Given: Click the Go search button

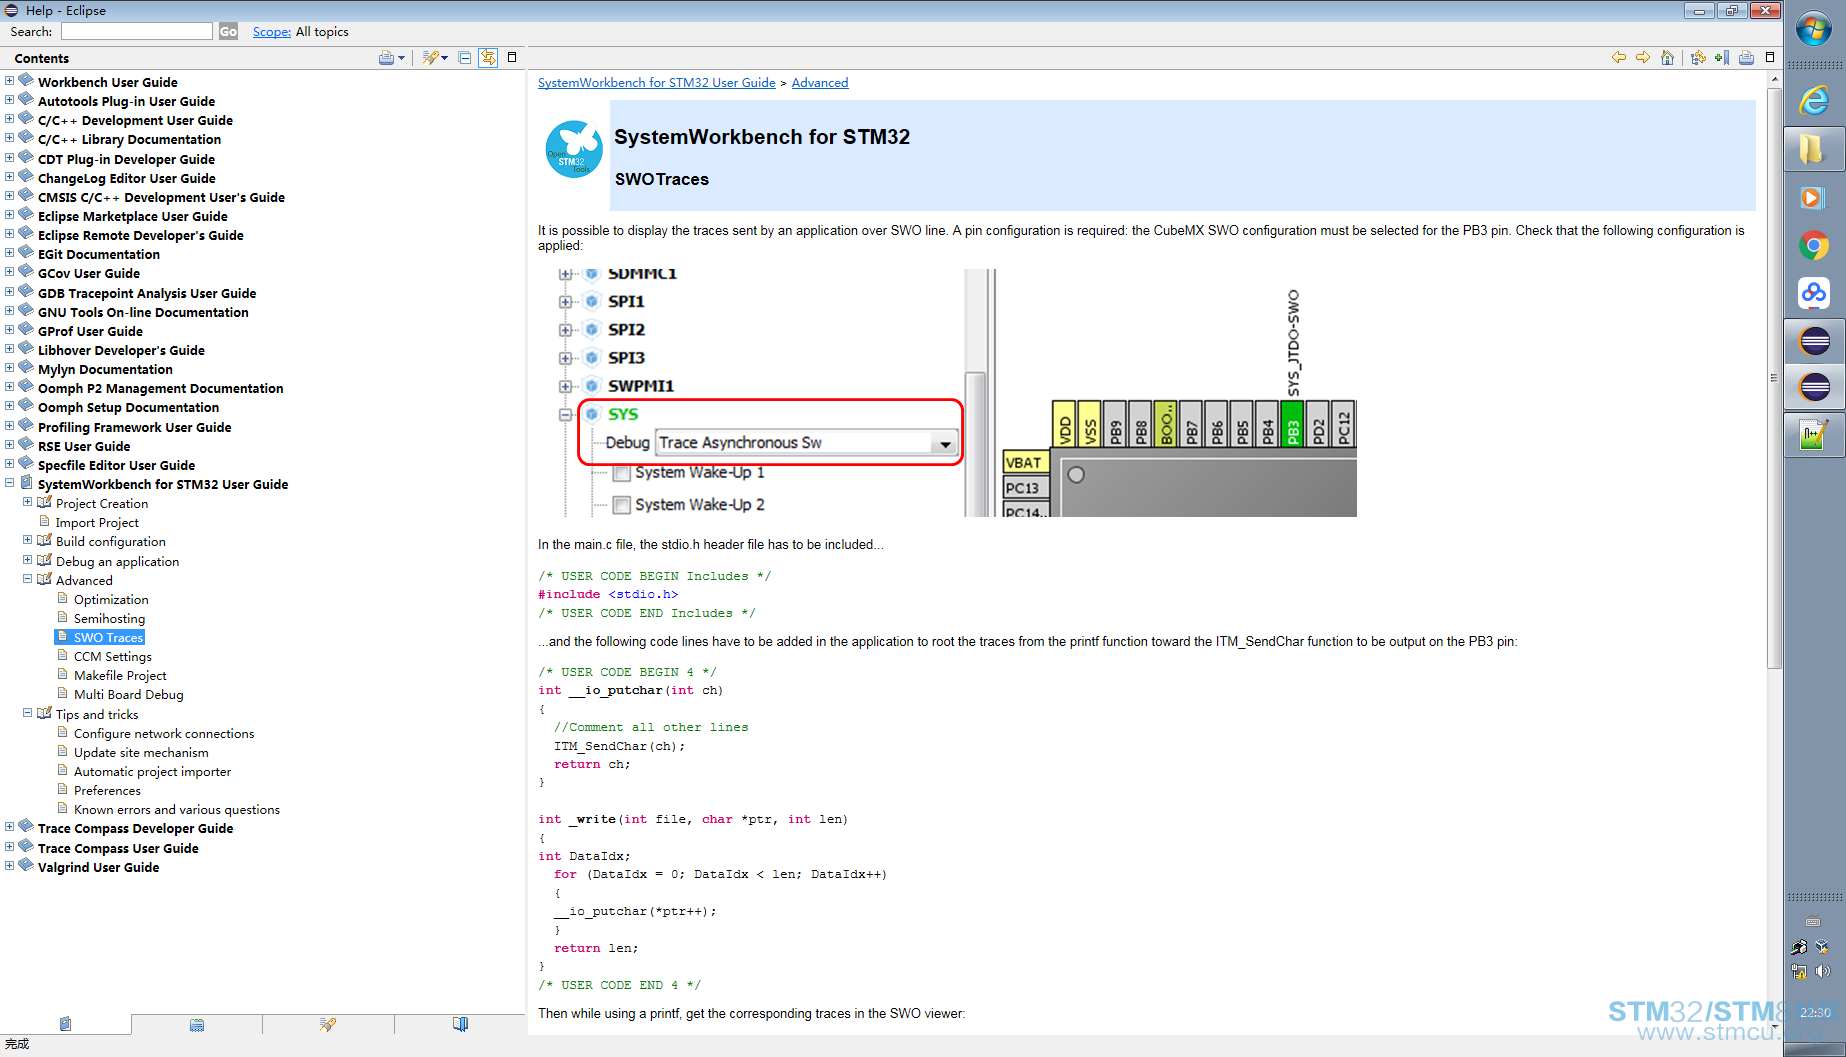Looking at the screenshot, I should [x=228, y=31].
